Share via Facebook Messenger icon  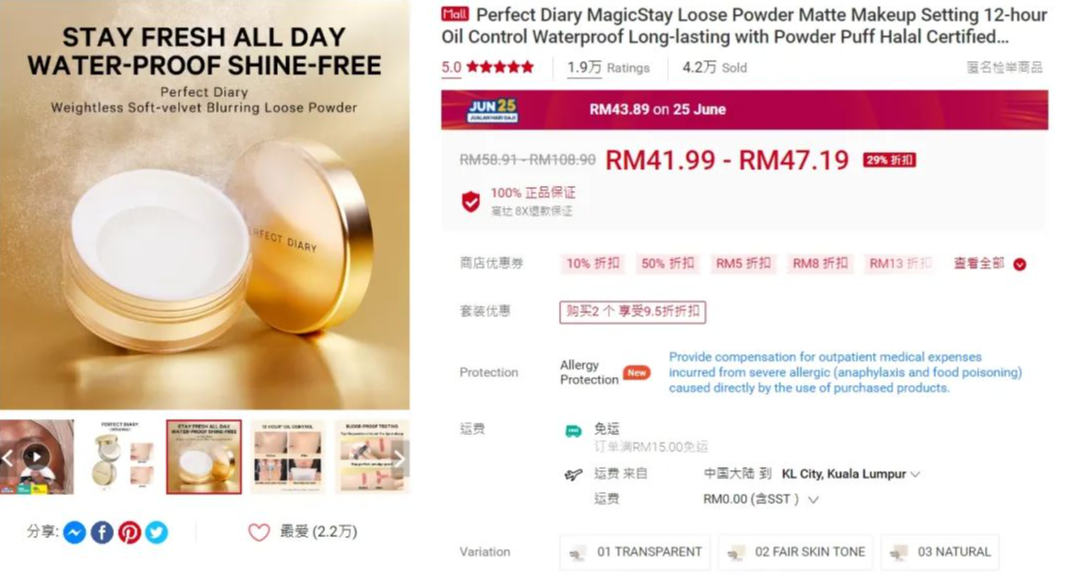pyautogui.click(x=75, y=532)
